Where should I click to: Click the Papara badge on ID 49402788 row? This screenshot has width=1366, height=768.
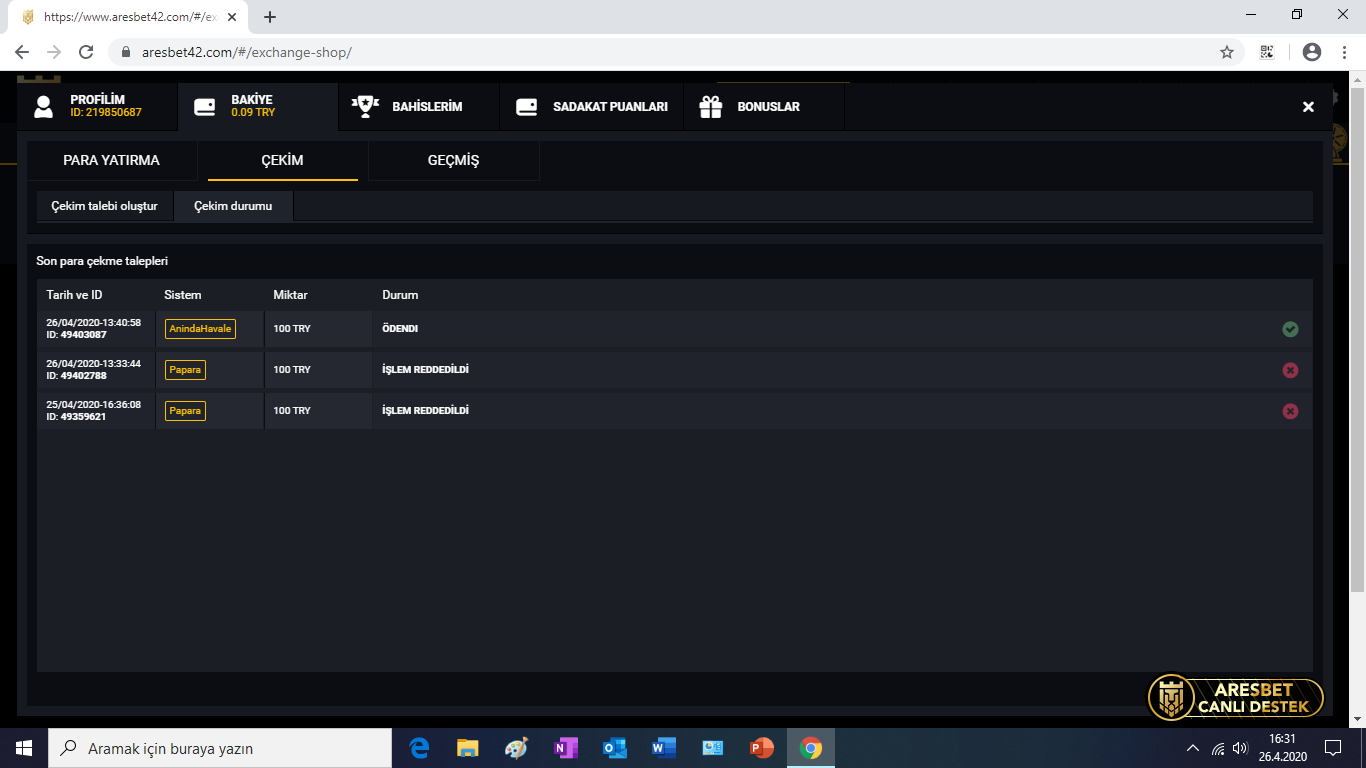click(x=185, y=370)
